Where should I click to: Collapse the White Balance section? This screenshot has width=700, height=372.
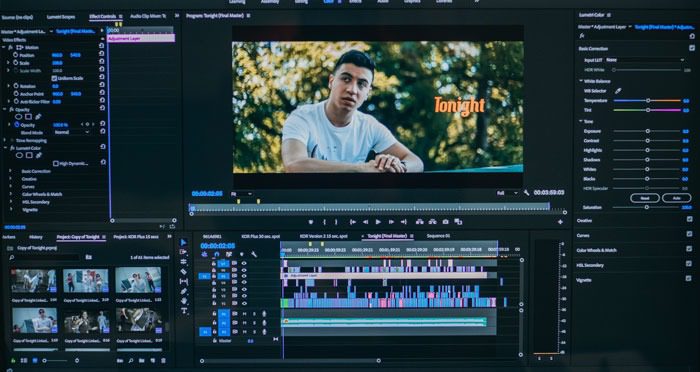point(581,81)
